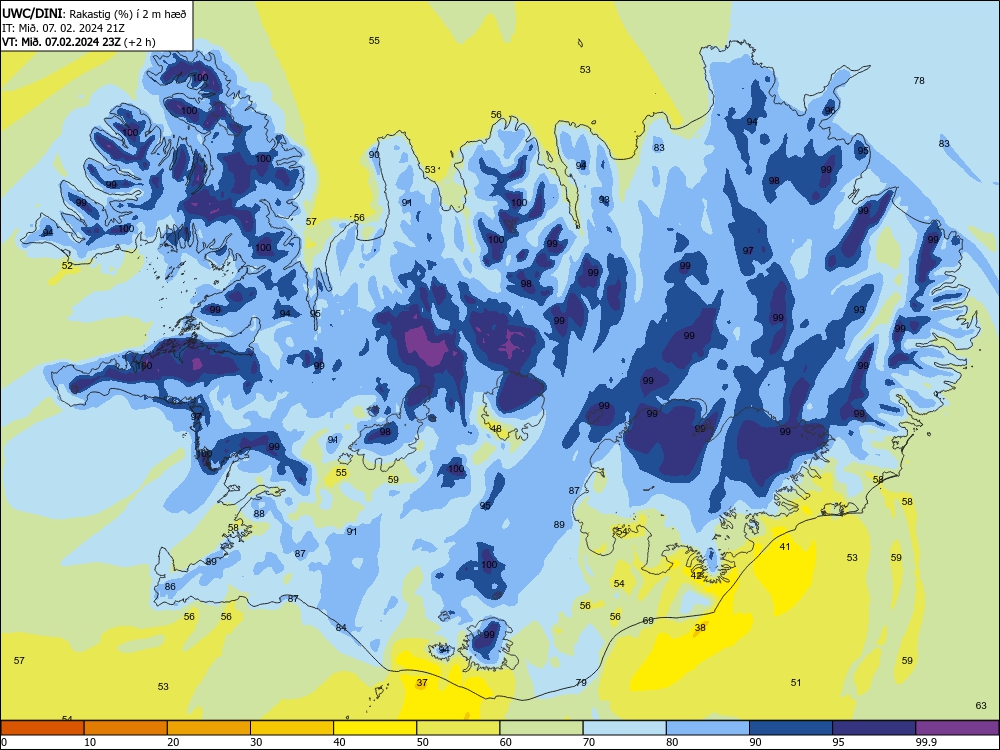
Task: Click the 'IT: Mið. 07. 02. 2024 21Z' line
Action: point(63,28)
